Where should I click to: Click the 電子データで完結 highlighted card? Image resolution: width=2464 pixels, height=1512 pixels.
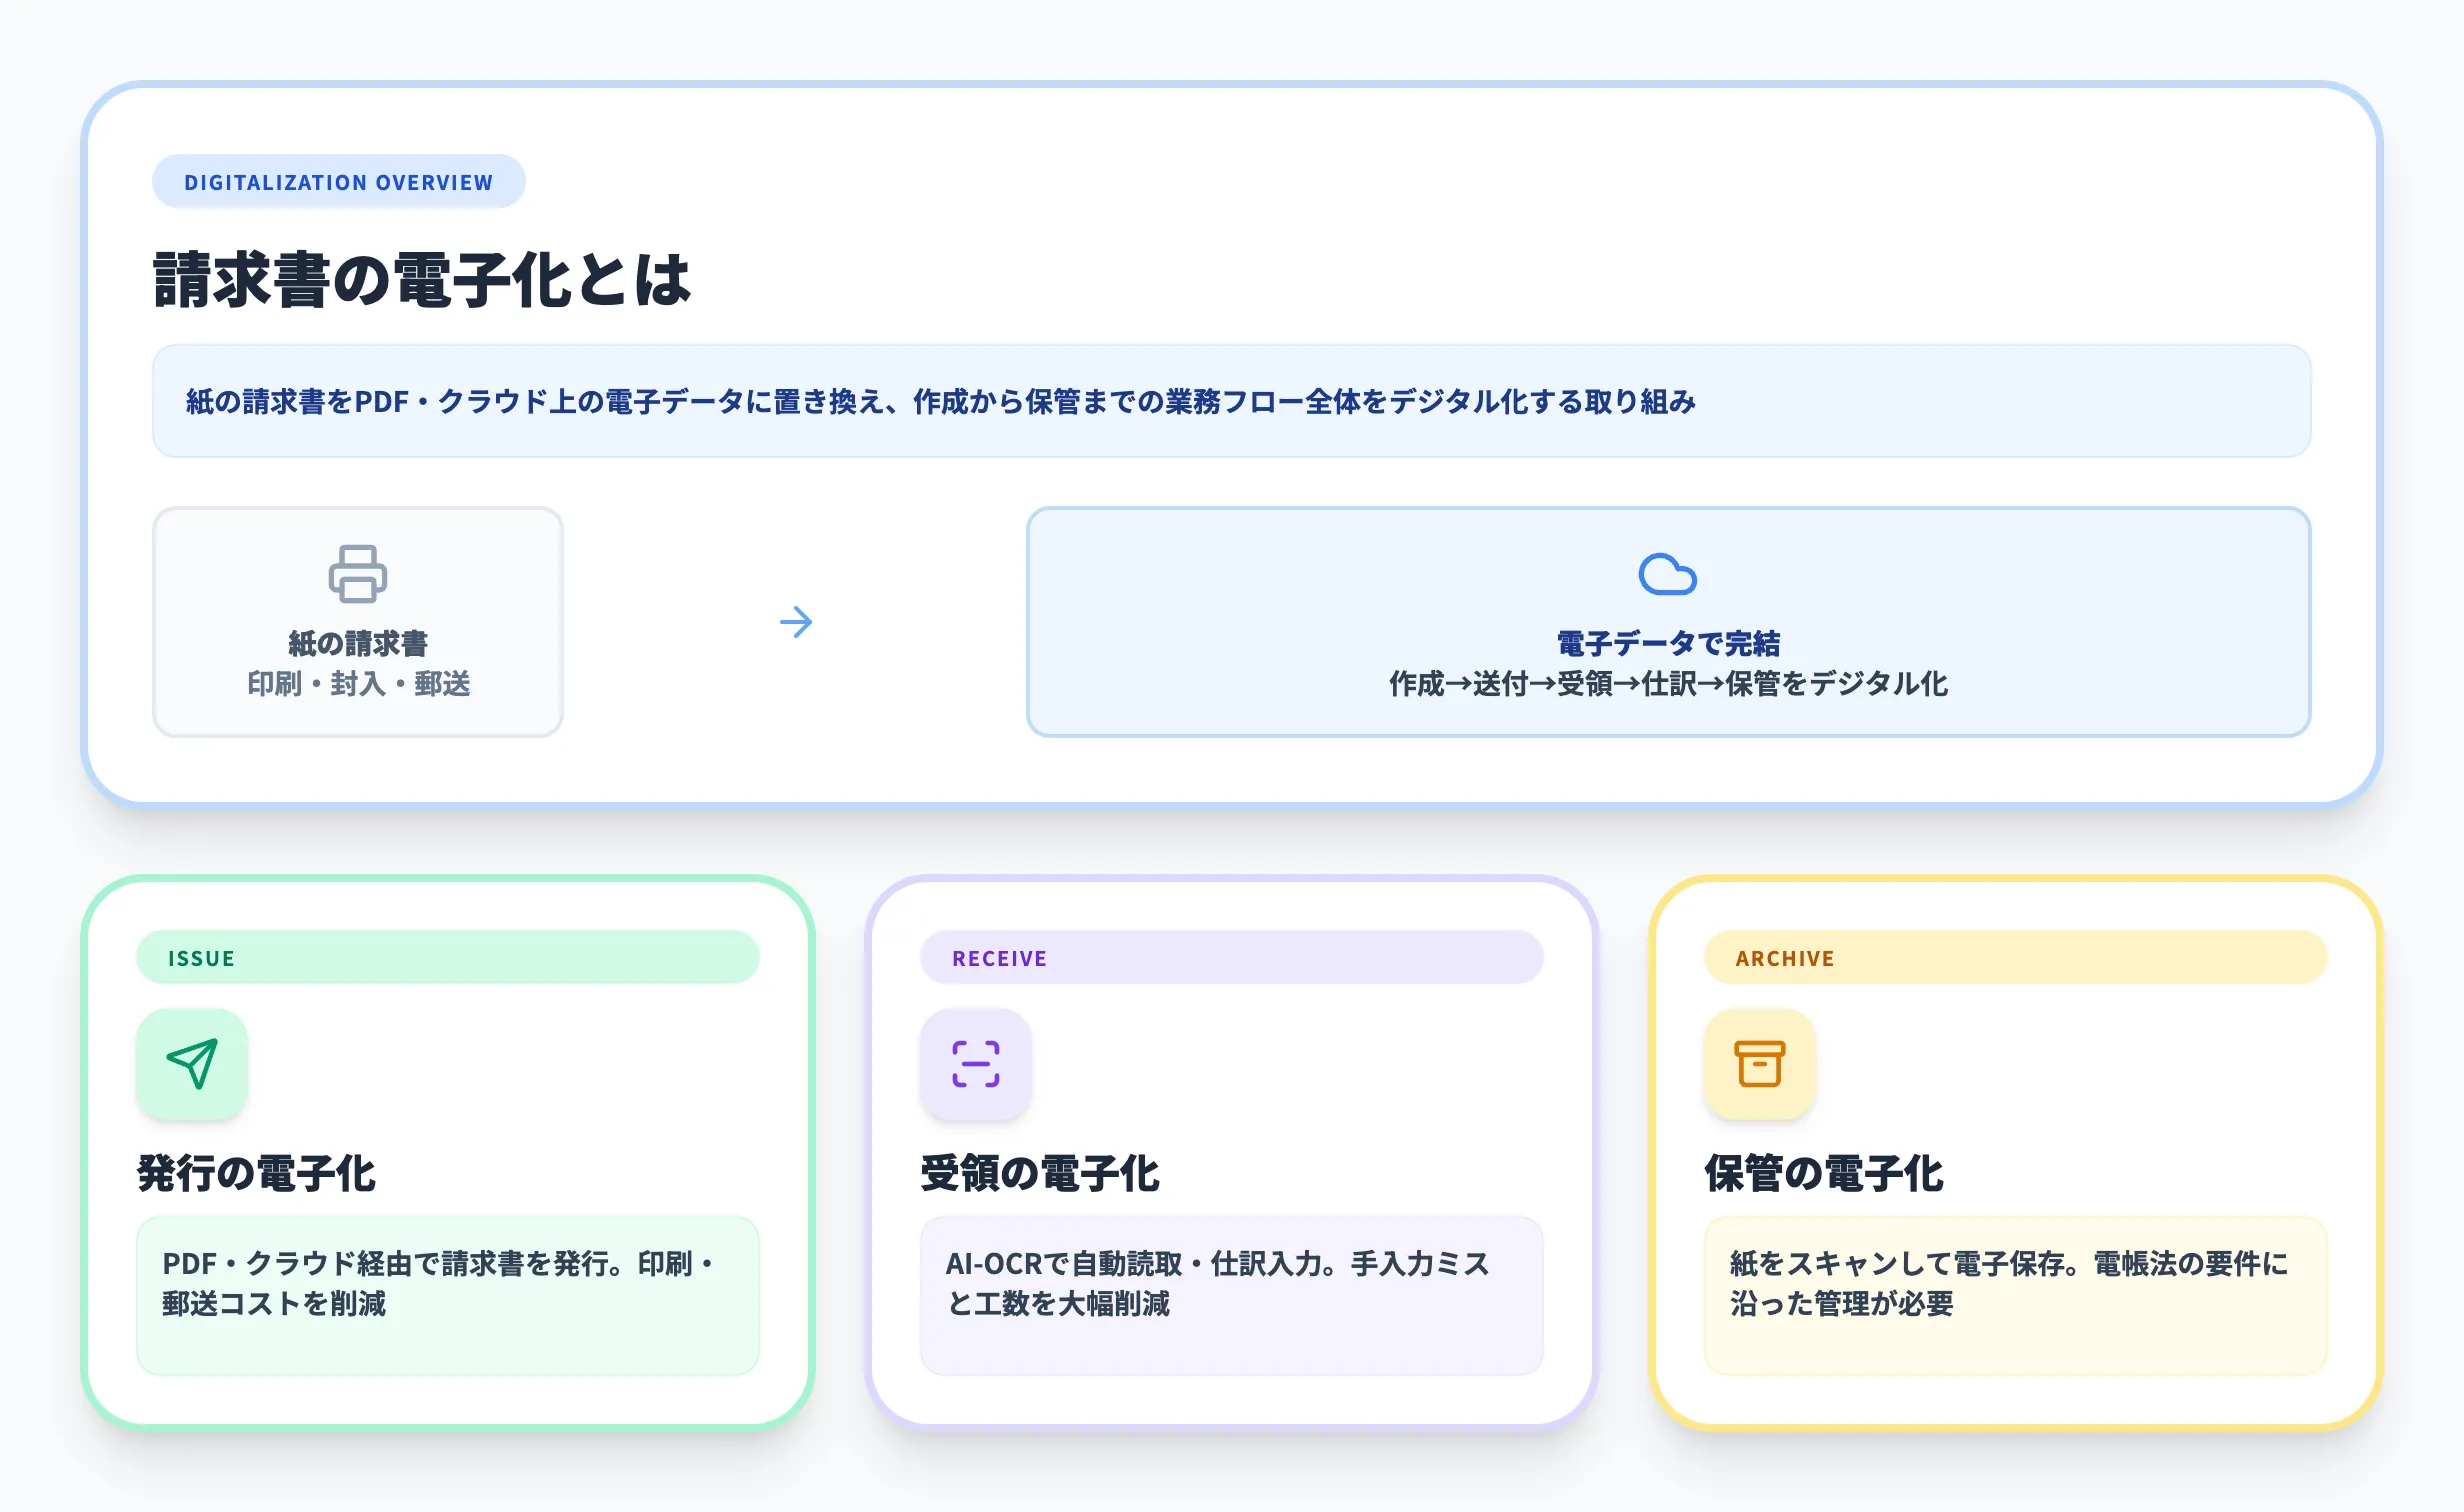[1668, 622]
